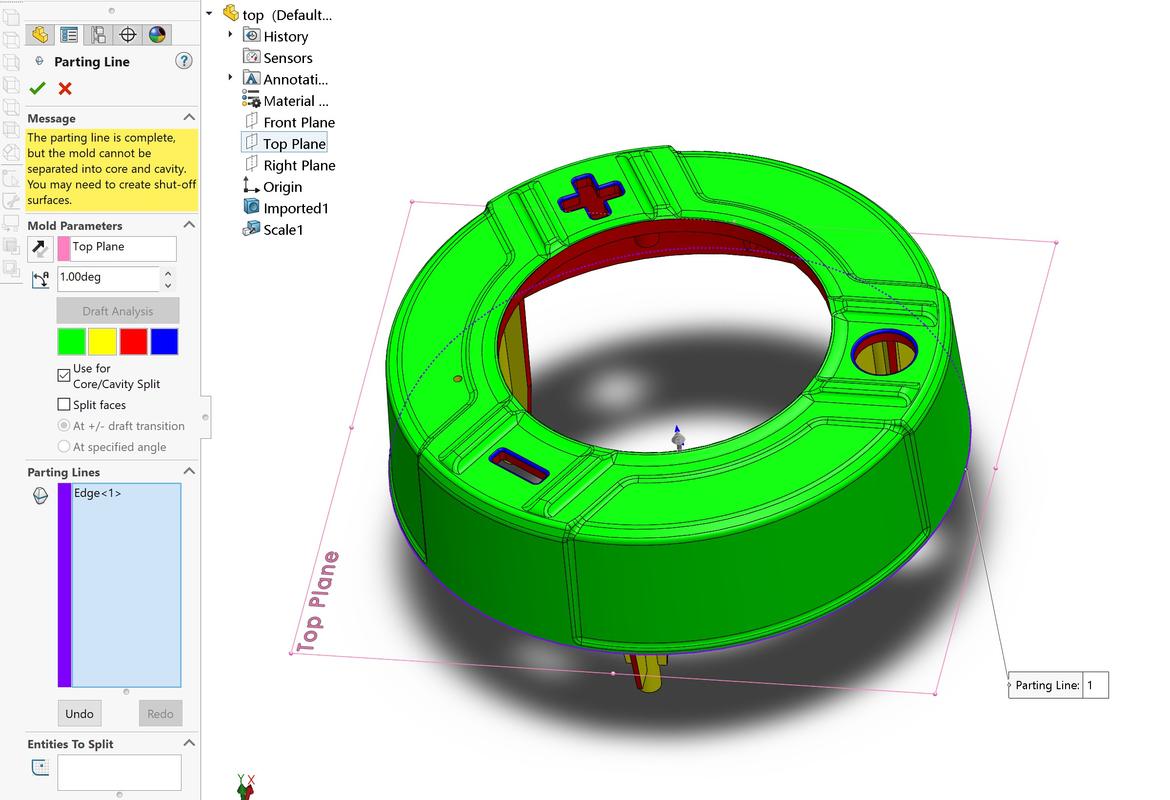
Task: Expand the Annotations folder
Action: point(231,77)
